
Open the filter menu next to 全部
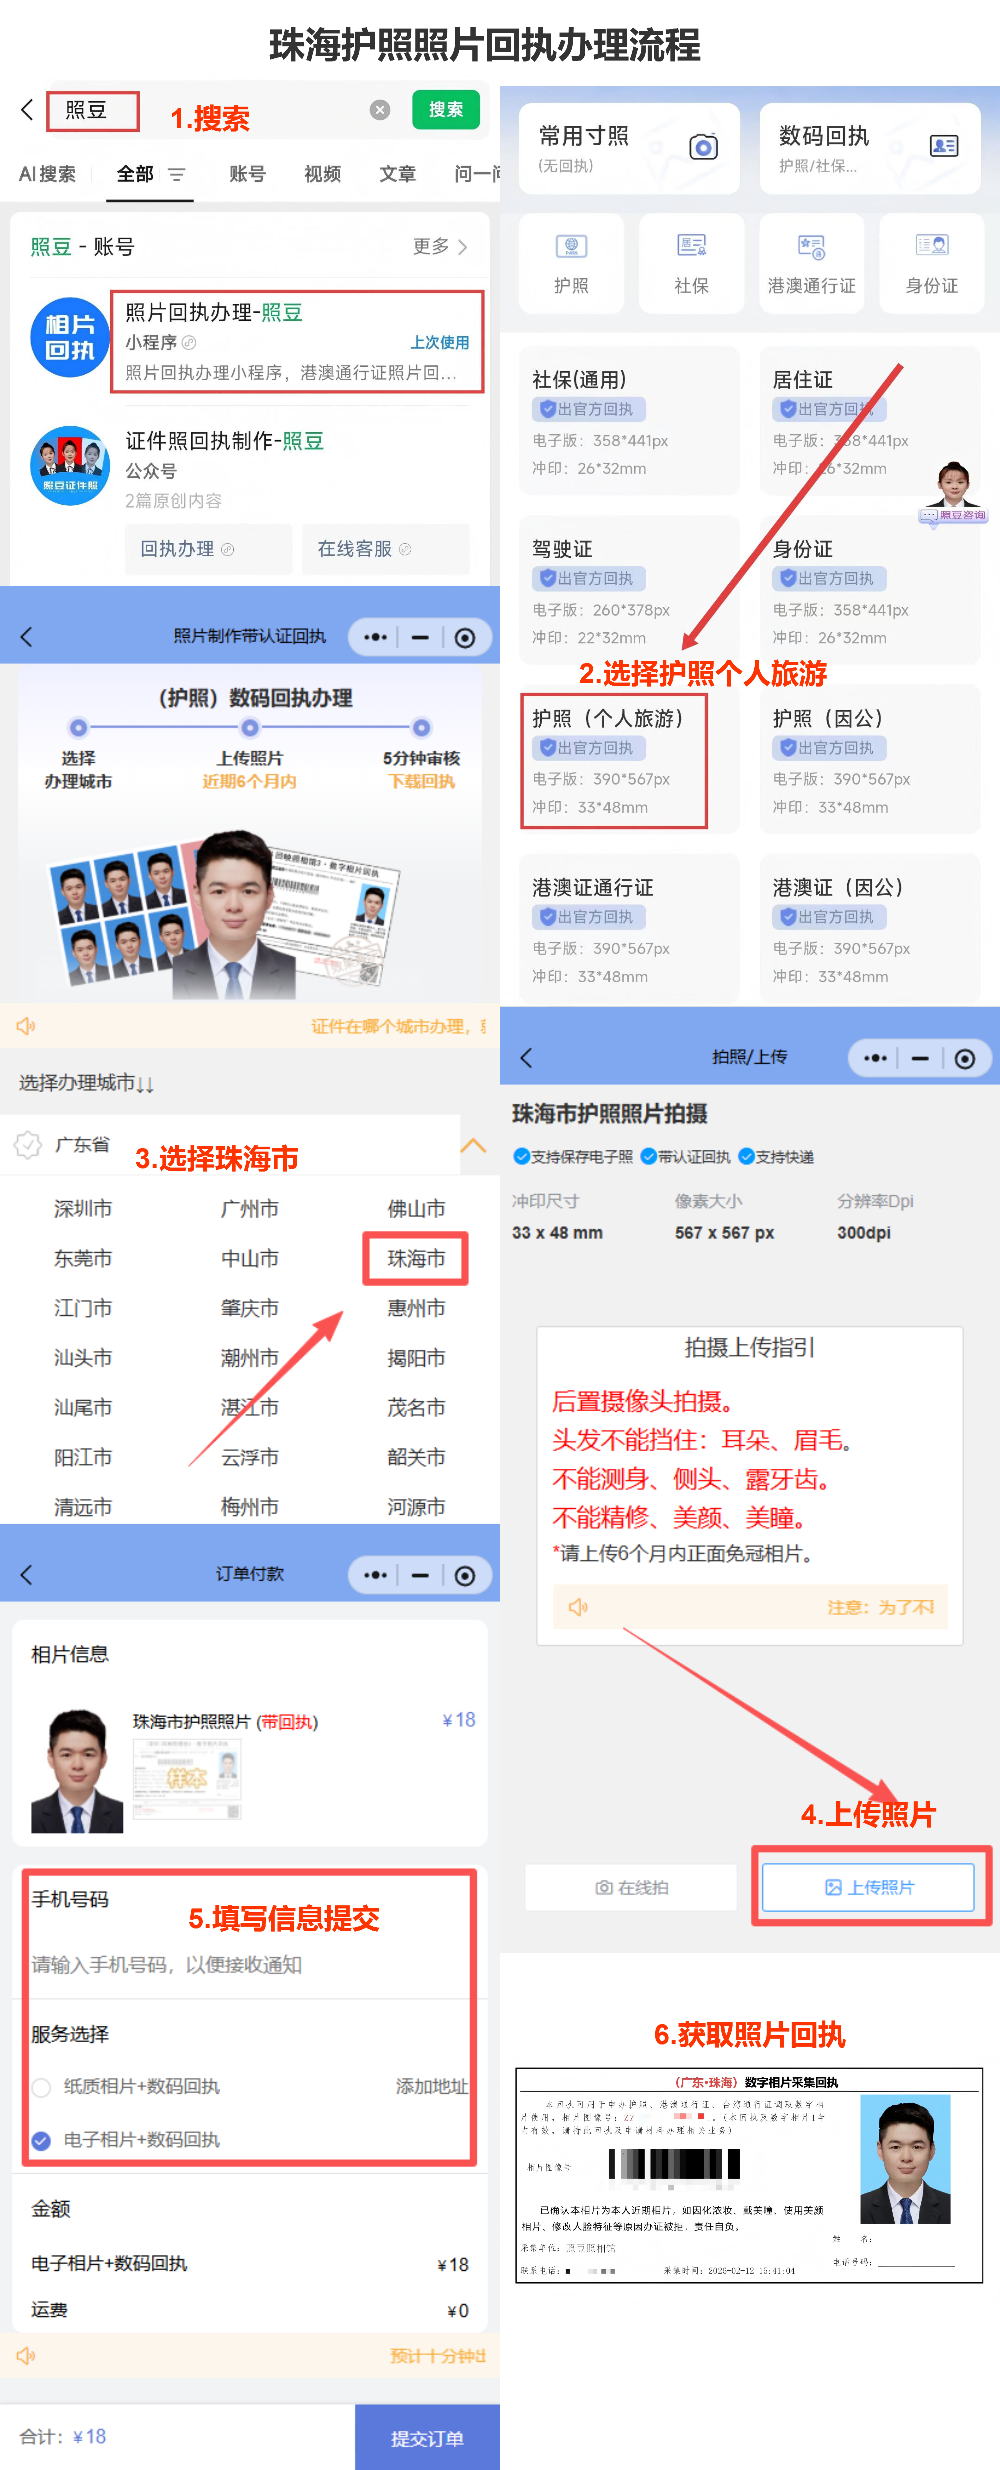[x=177, y=174]
